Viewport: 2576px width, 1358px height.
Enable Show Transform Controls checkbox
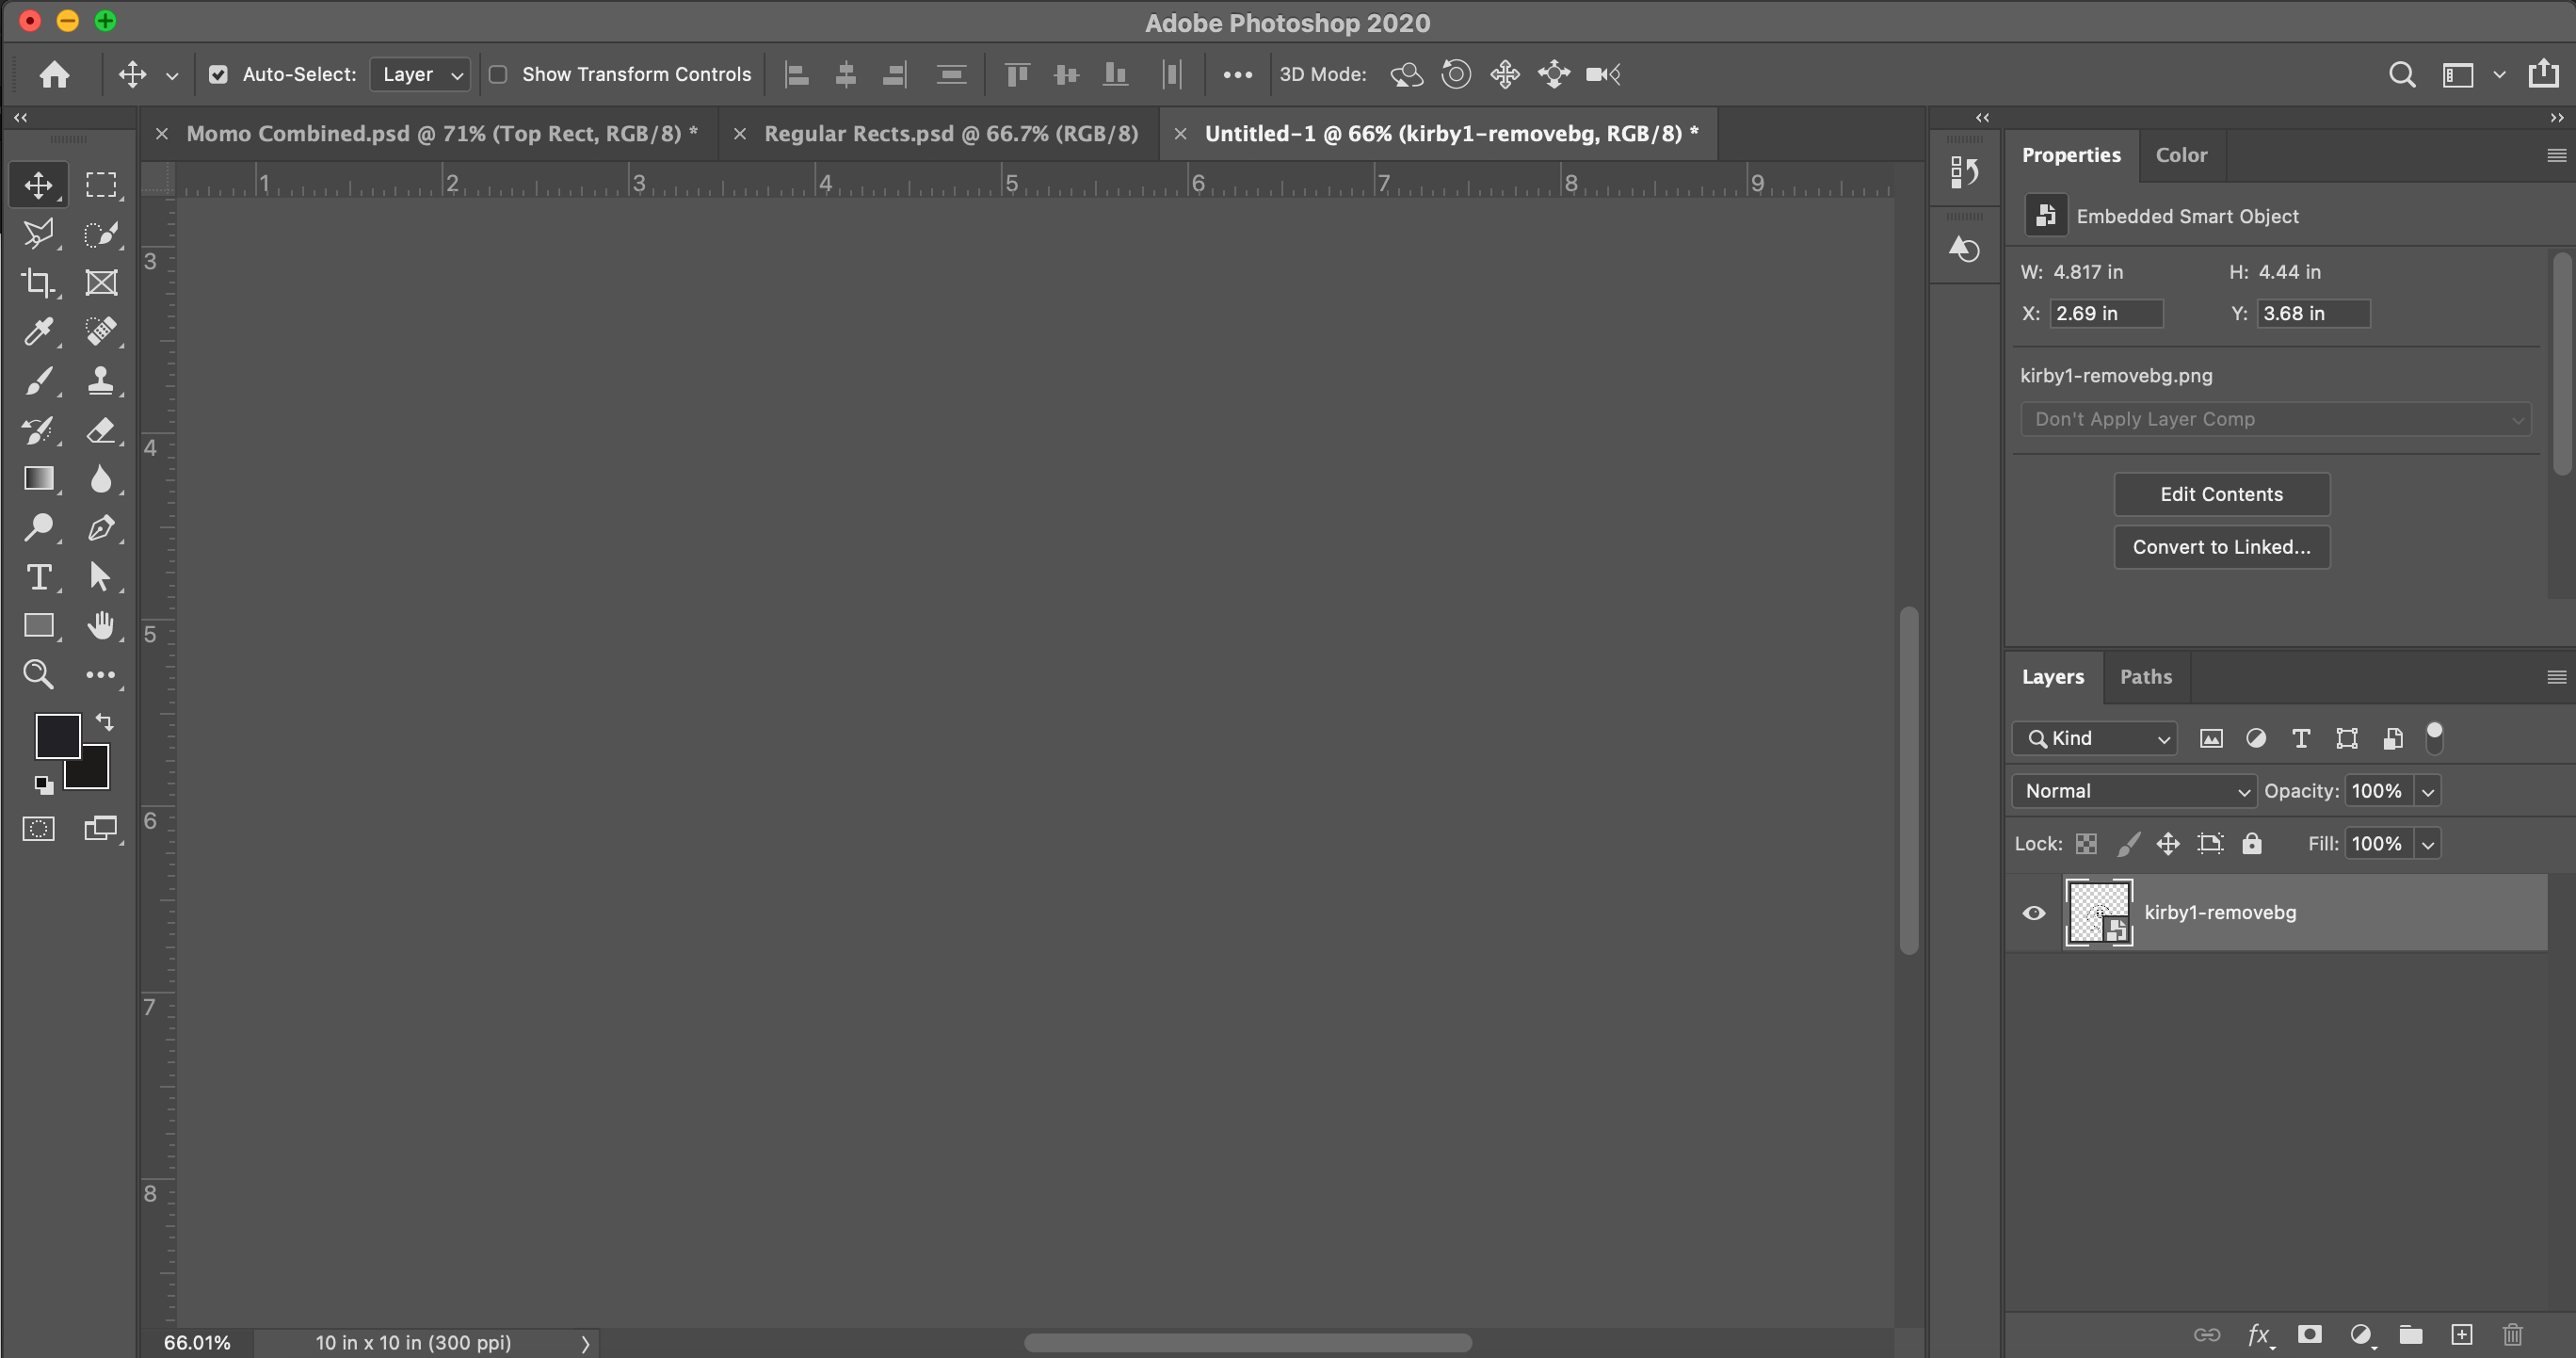pyautogui.click(x=498, y=74)
